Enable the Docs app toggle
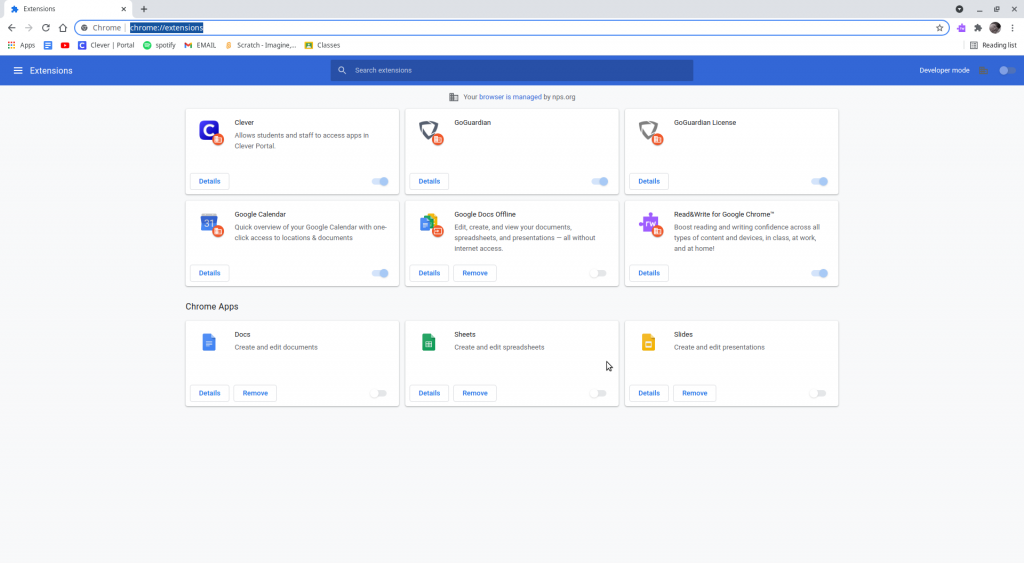Screen dimensions: 1024x563 coord(378,393)
